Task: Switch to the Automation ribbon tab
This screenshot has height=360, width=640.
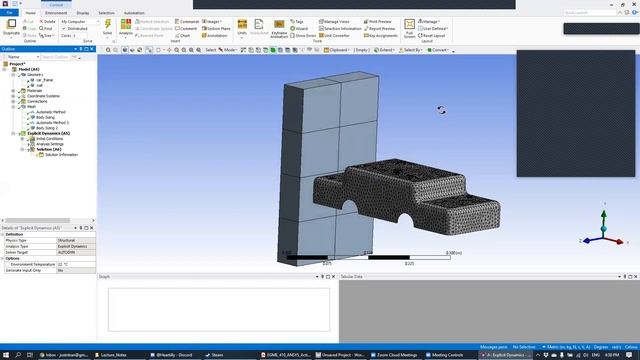Action: click(134, 13)
